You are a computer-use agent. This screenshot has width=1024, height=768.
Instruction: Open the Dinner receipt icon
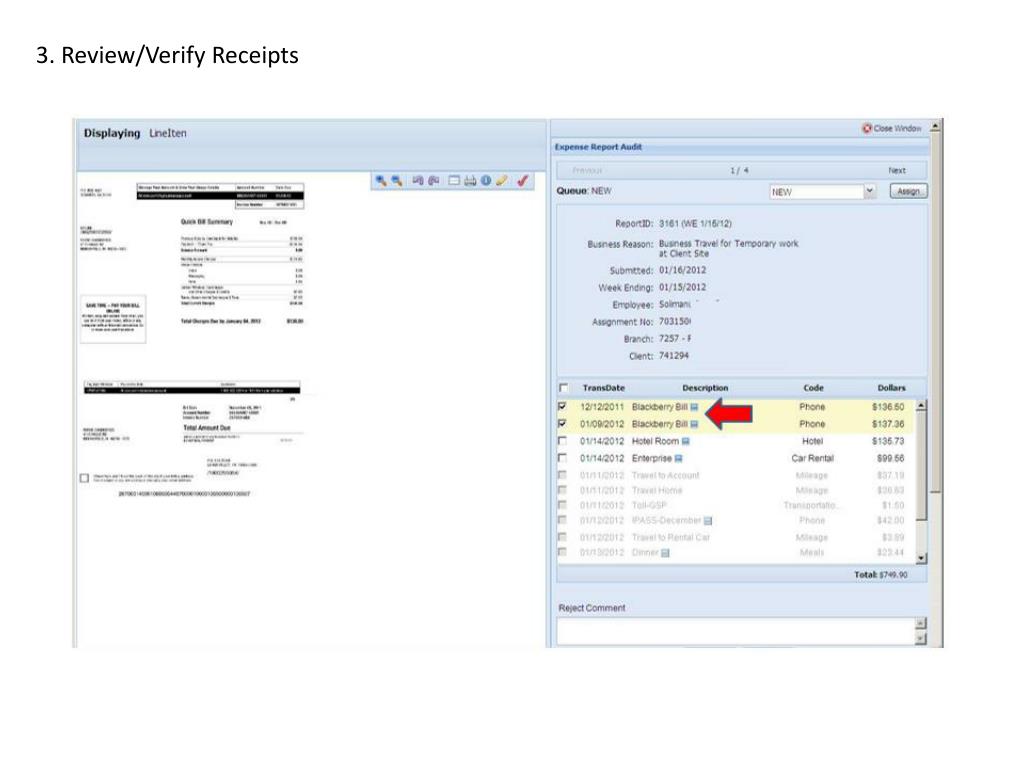tap(665, 553)
